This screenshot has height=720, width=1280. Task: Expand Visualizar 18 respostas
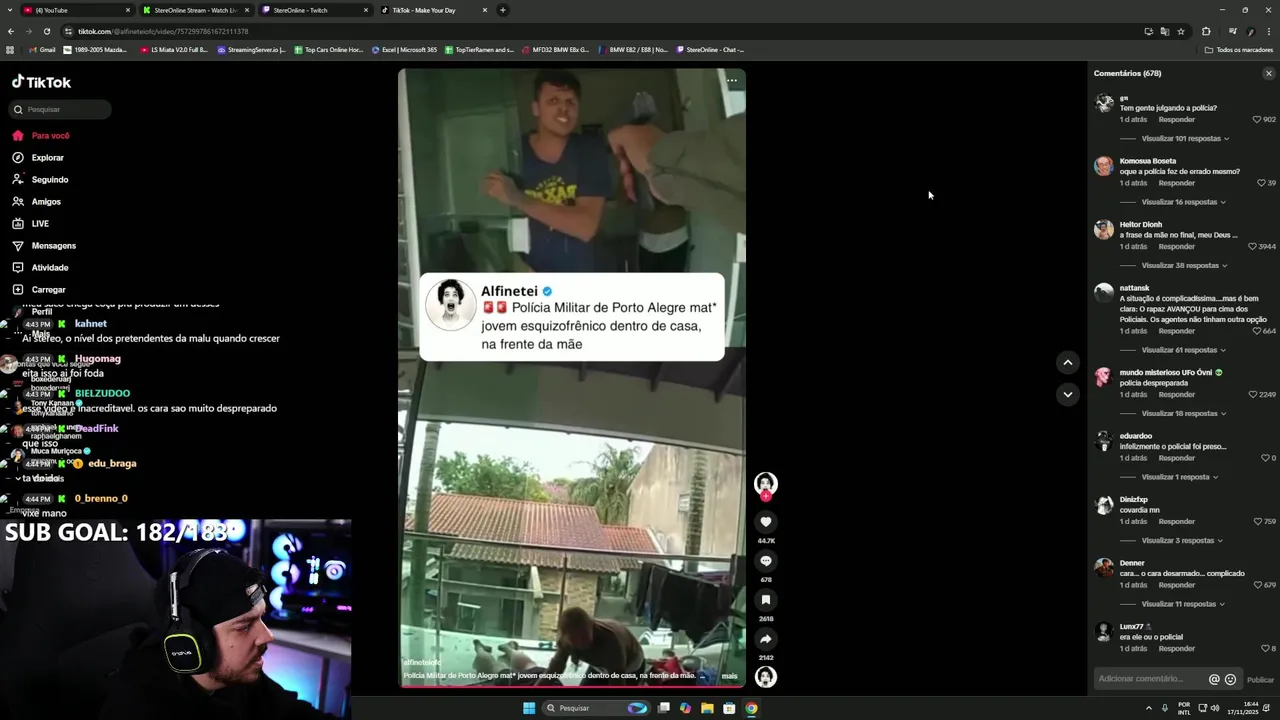(1183, 413)
